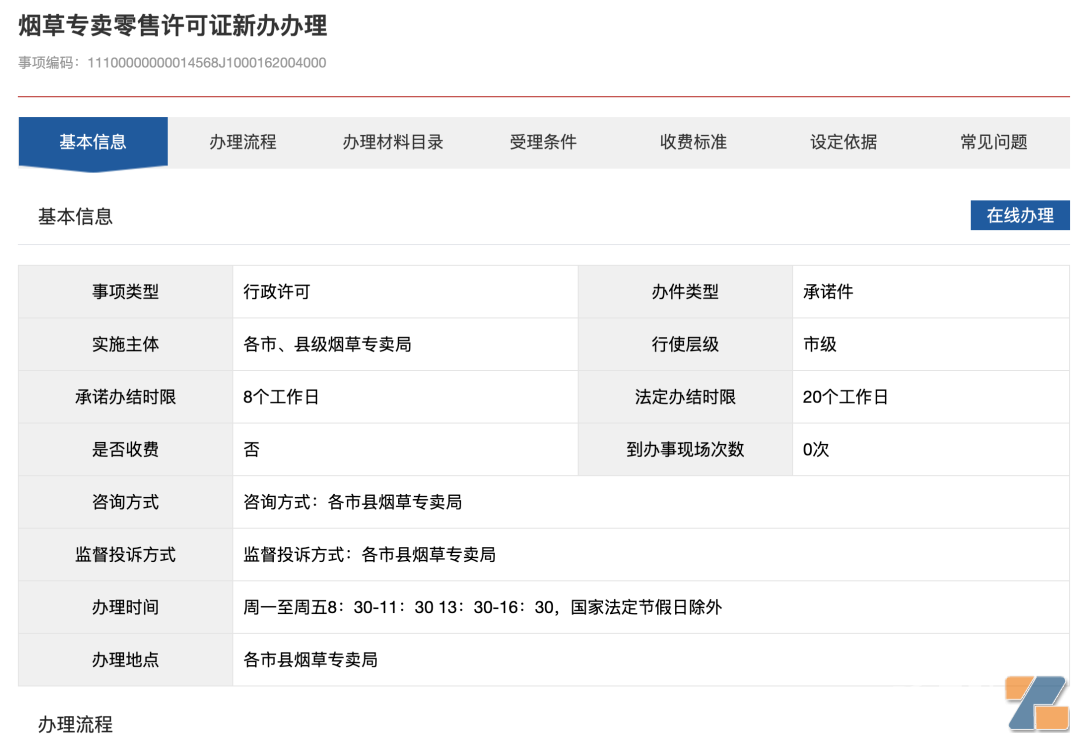Click the 在线办理 button
This screenshot has height=743, width=1080.
point(1021,215)
